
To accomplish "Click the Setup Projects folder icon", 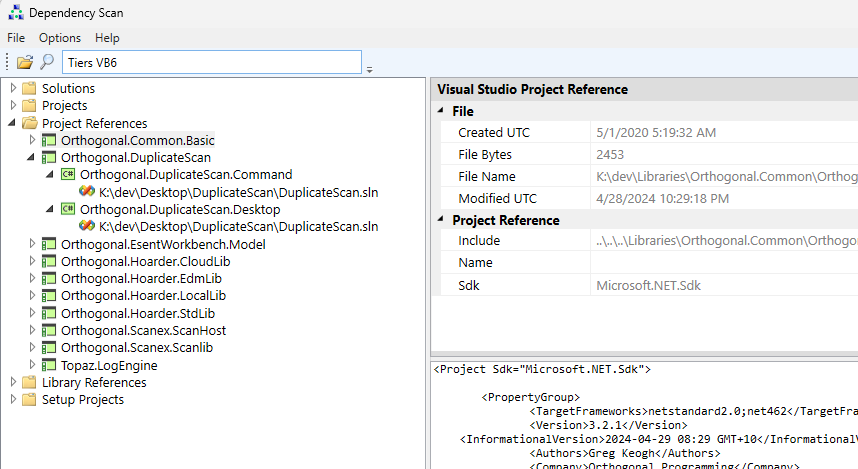I will [29, 399].
